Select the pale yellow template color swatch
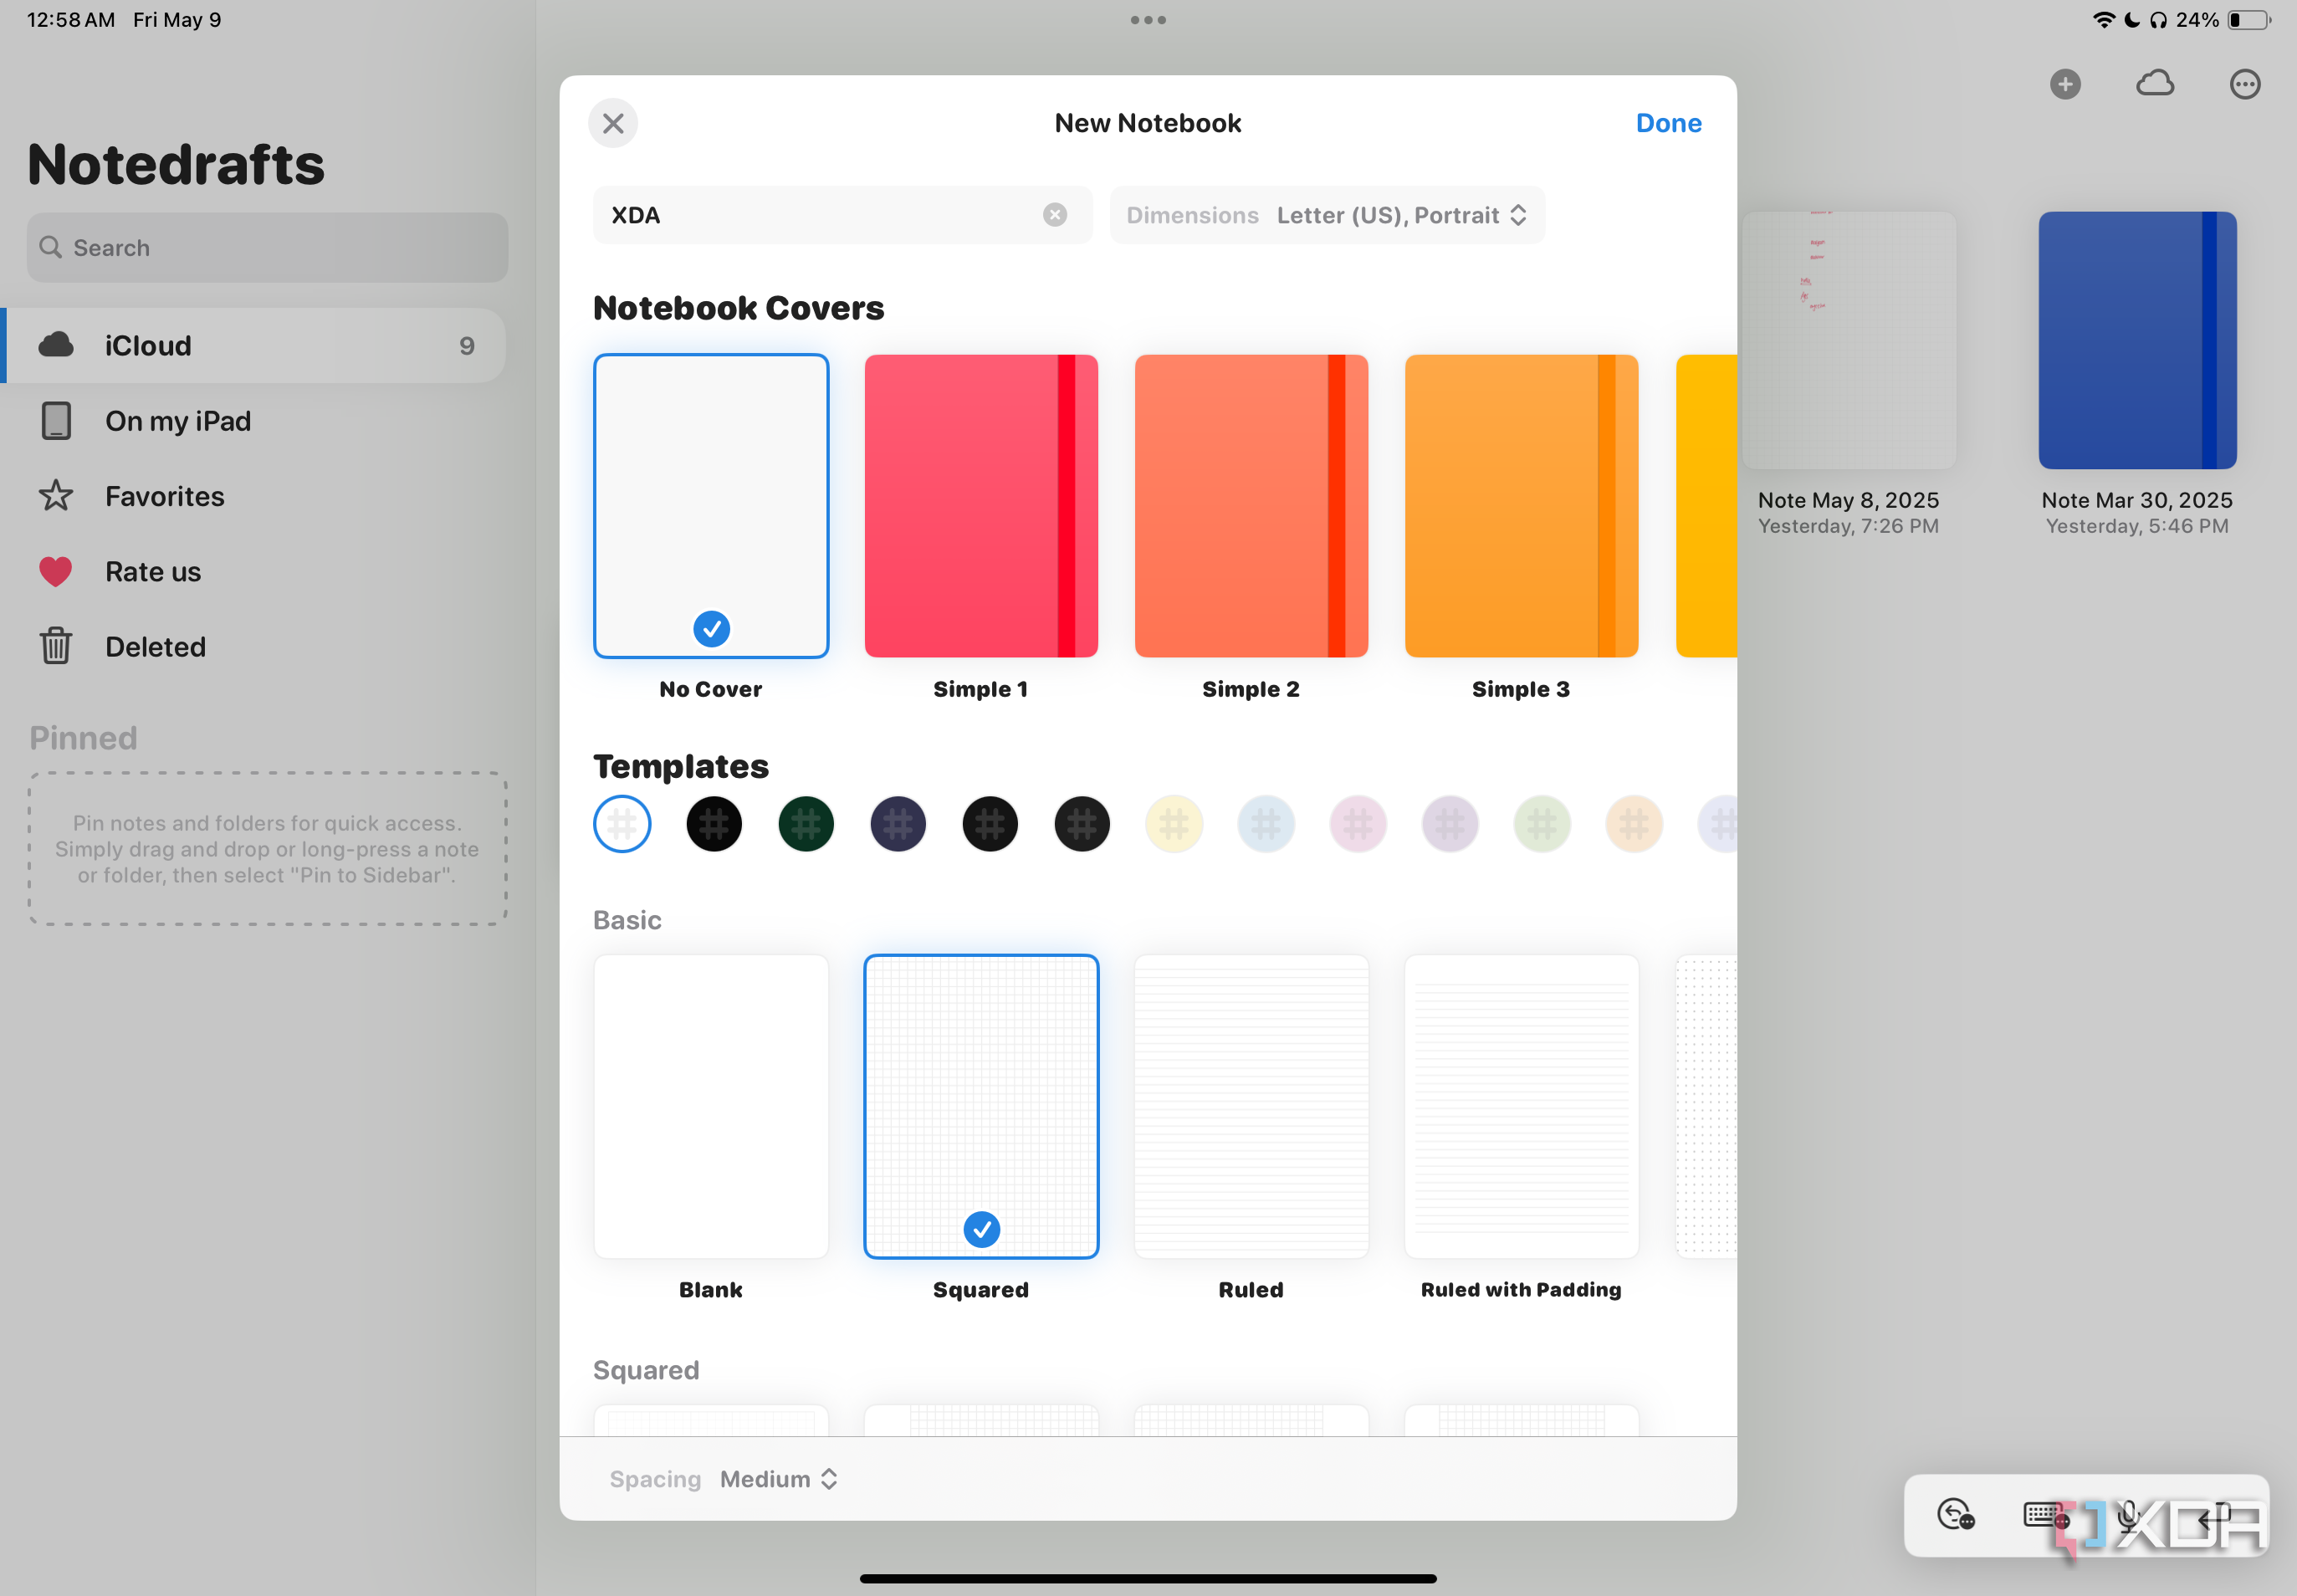 (x=1174, y=824)
